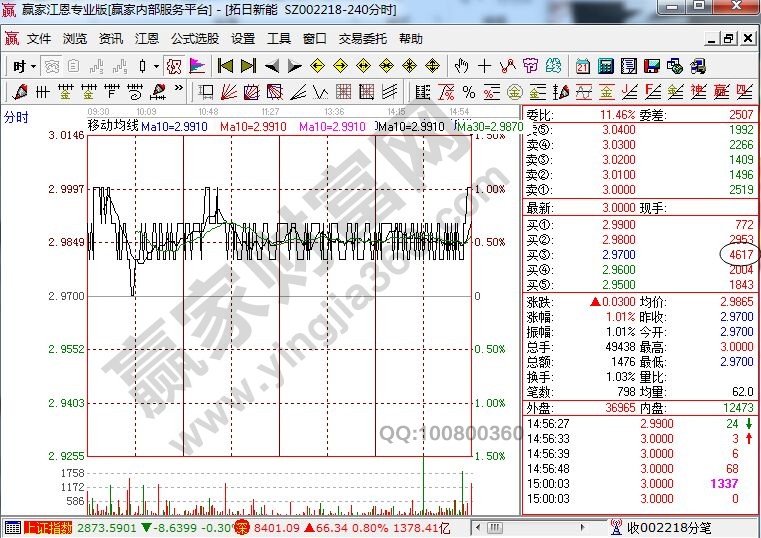The image size is (761, 538).
Task: Click the 上证指数 status bar label
Action: 49,527
